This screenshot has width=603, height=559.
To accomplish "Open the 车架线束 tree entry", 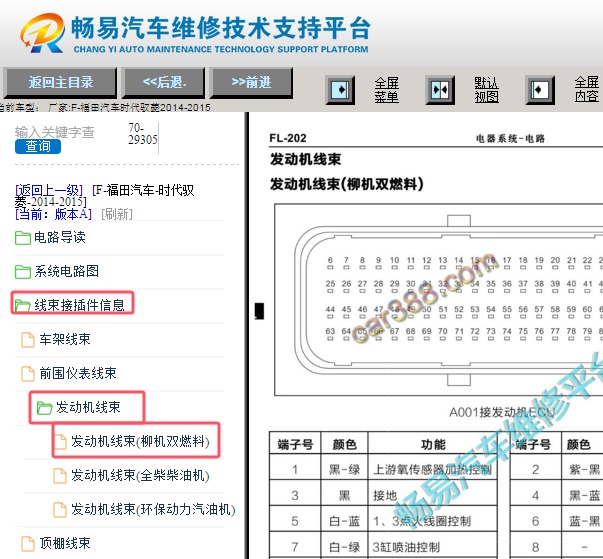I will click(65, 339).
